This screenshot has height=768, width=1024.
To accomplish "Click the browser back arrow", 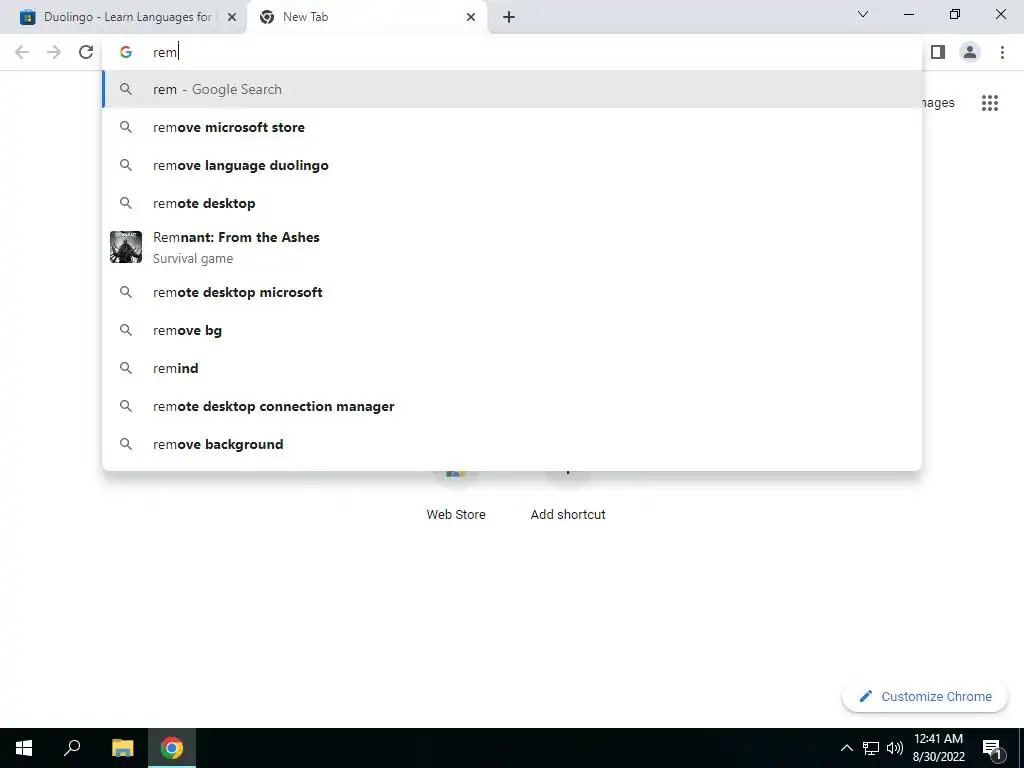I will point(22,52).
